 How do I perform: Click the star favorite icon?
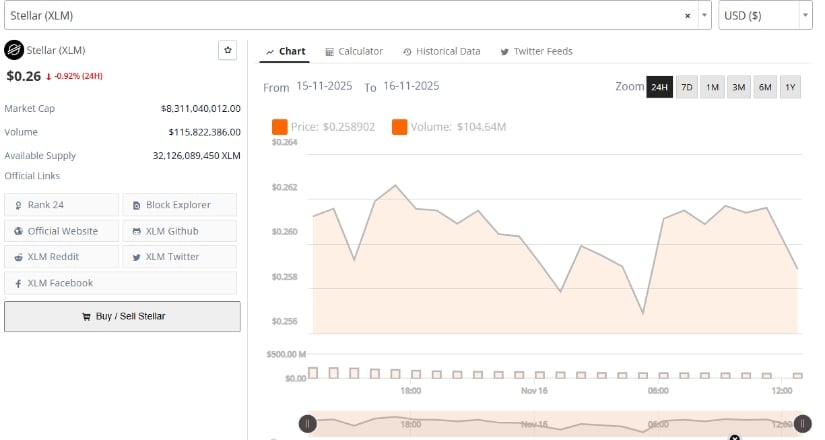click(x=228, y=49)
